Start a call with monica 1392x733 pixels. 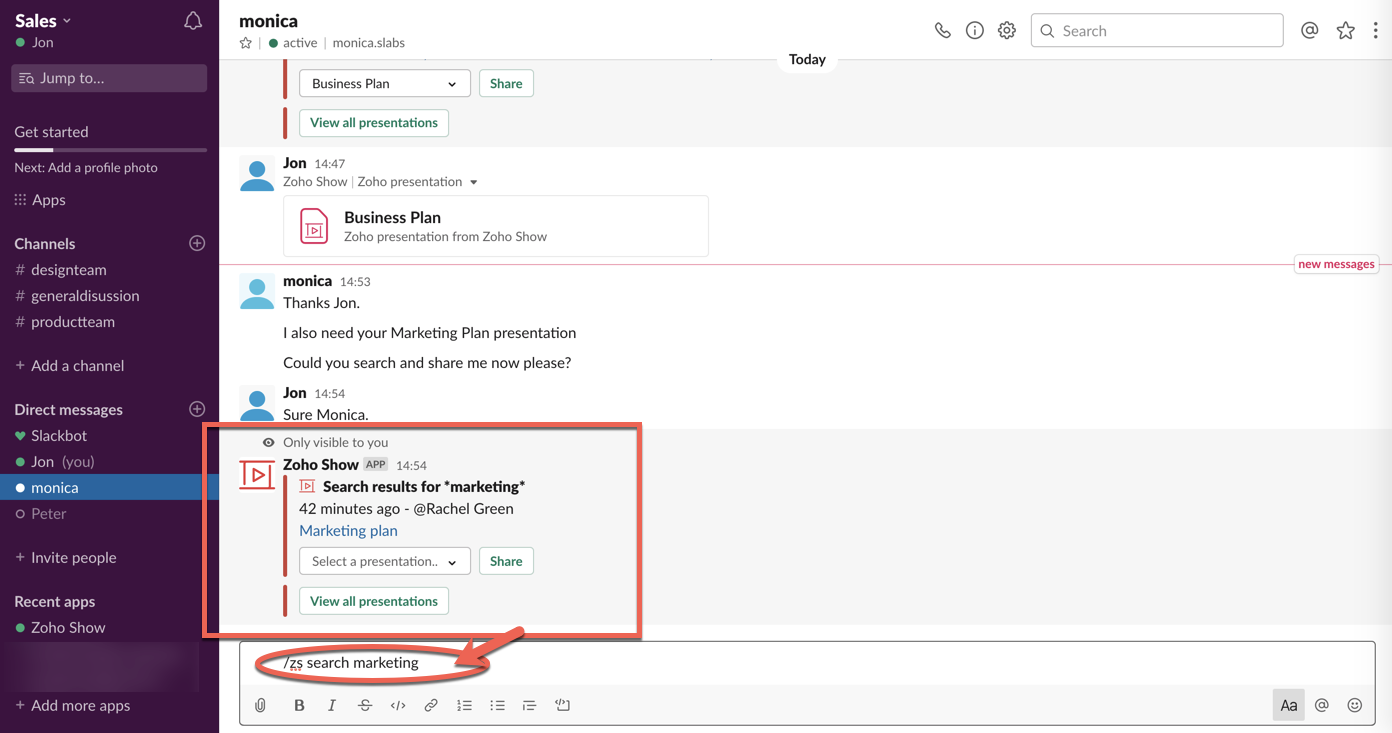click(942, 30)
